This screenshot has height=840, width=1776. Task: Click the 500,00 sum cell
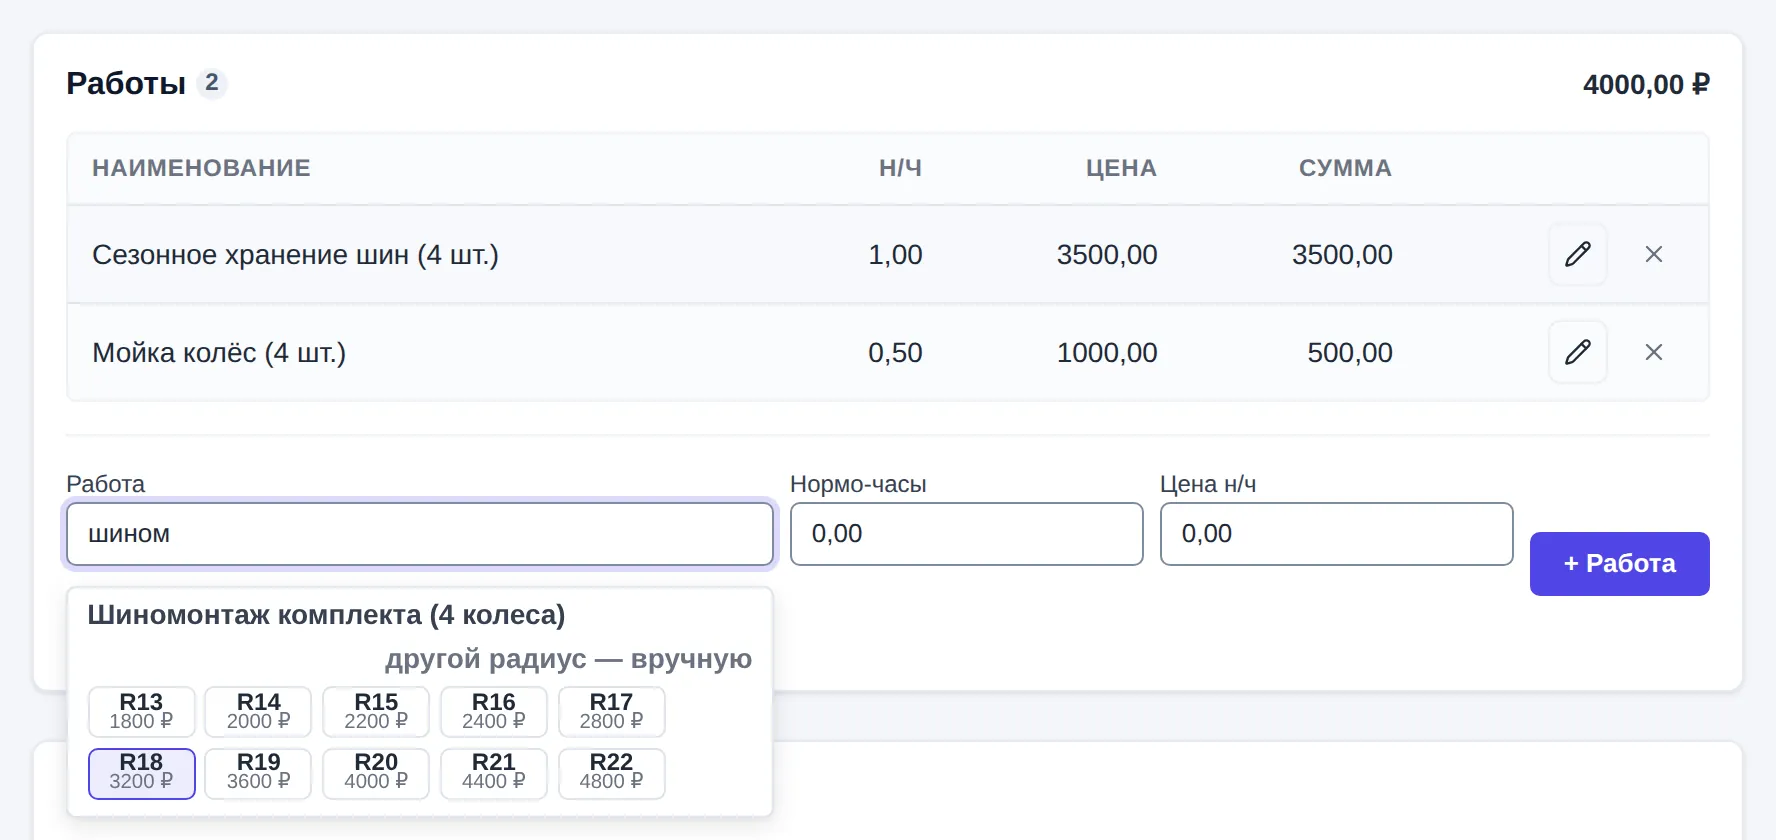(1350, 353)
